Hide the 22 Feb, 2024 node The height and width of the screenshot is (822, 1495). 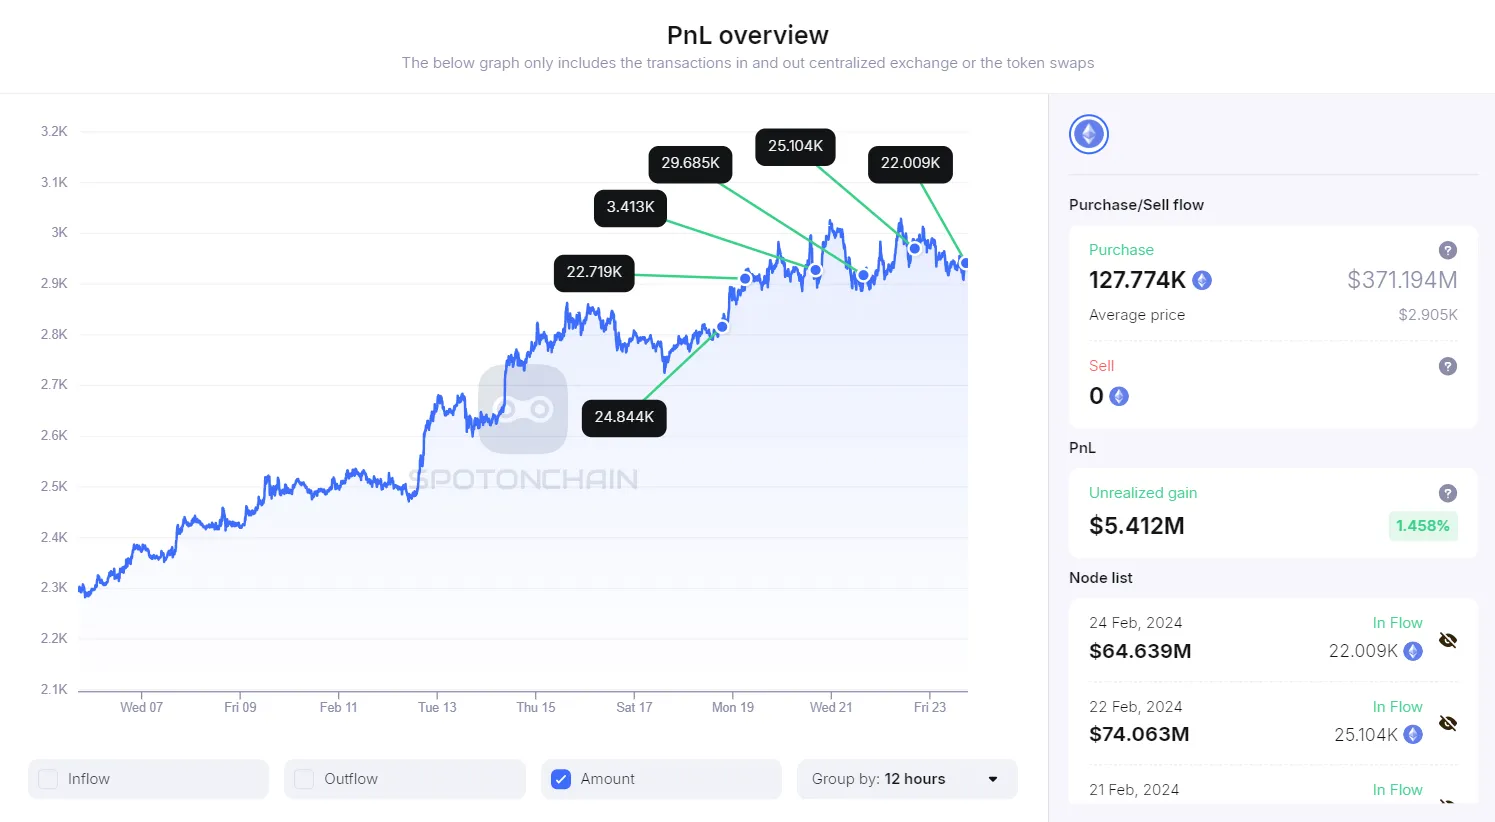(1447, 723)
